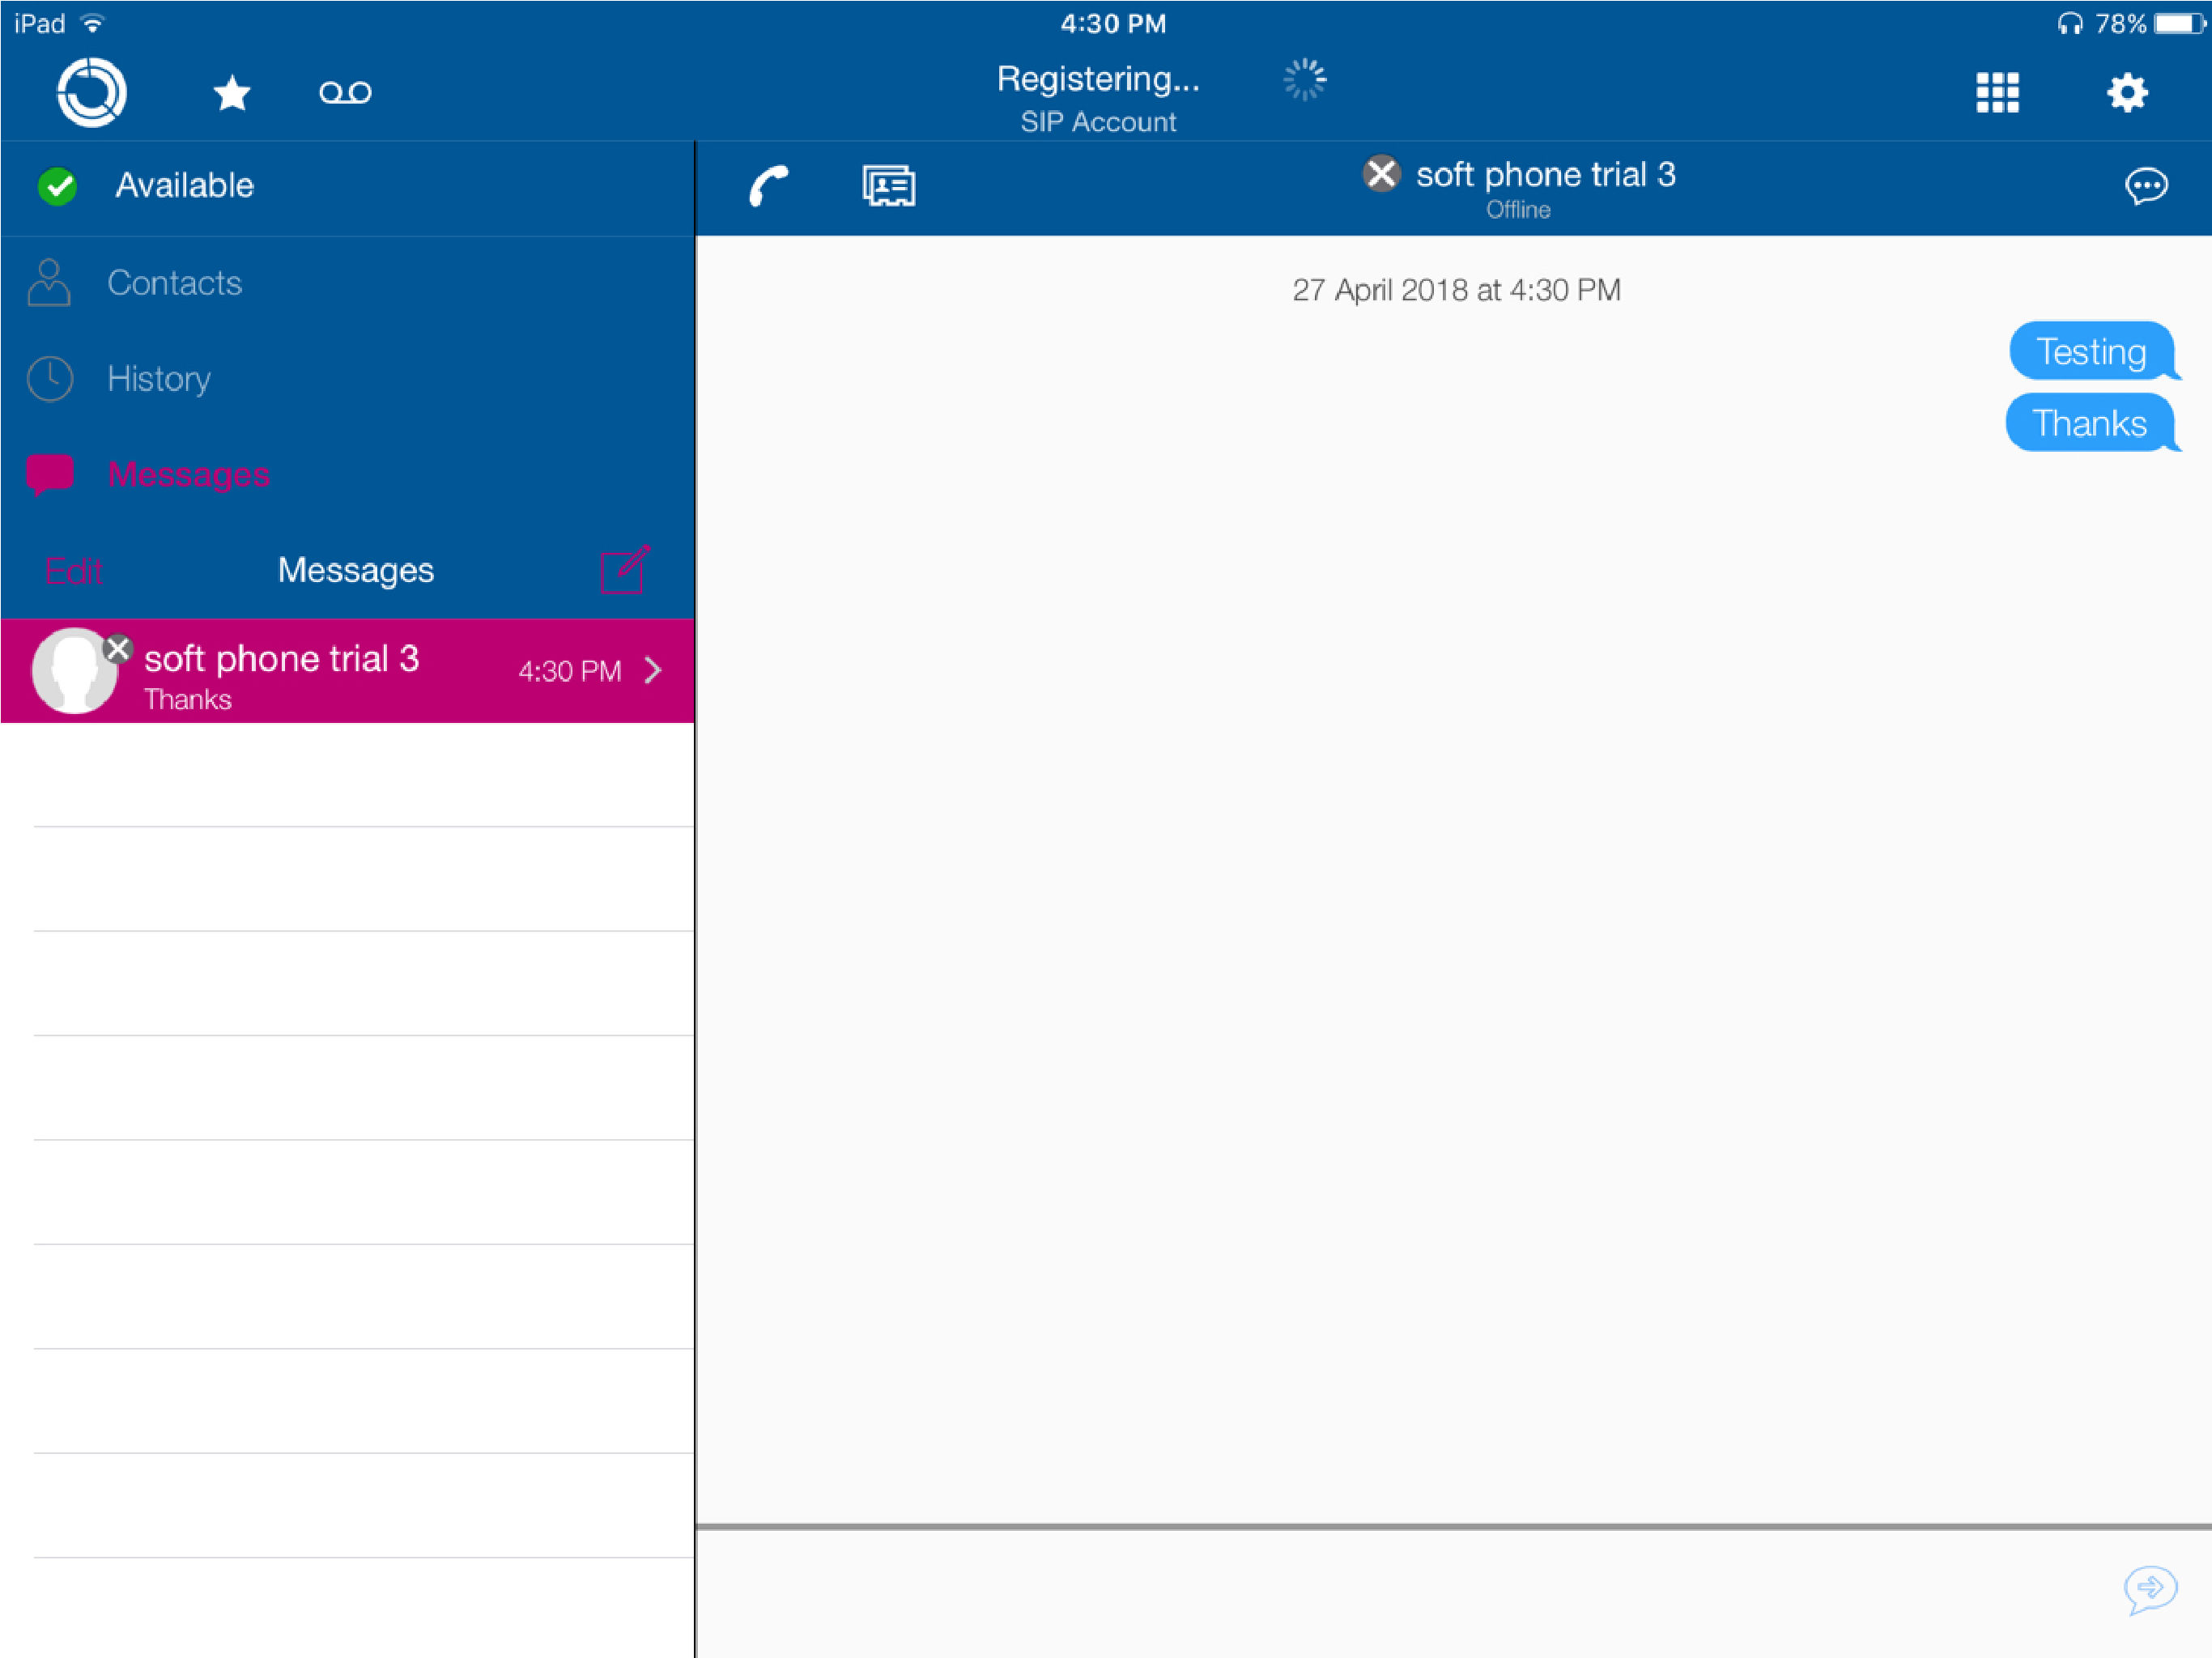Click the green Available checkmark icon

(58, 186)
